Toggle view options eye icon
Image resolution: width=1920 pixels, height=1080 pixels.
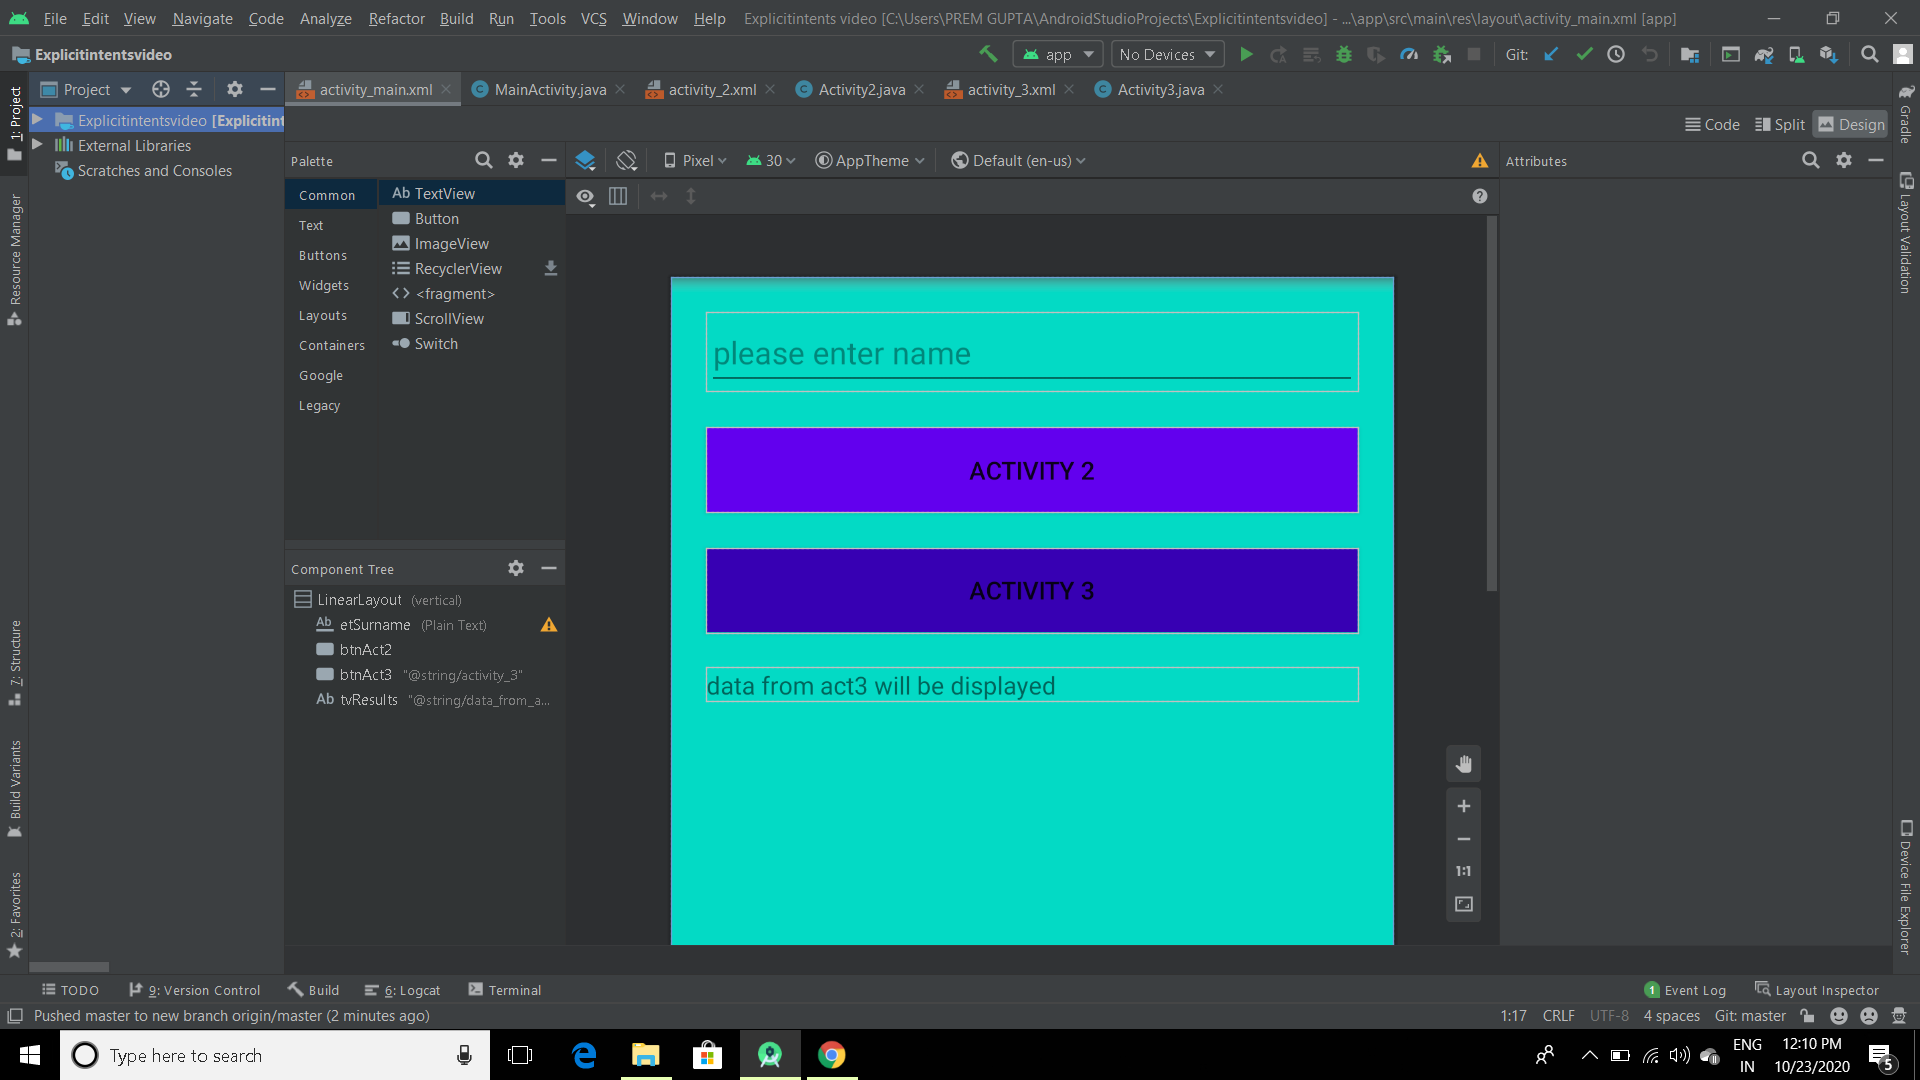tap(585, 196)
